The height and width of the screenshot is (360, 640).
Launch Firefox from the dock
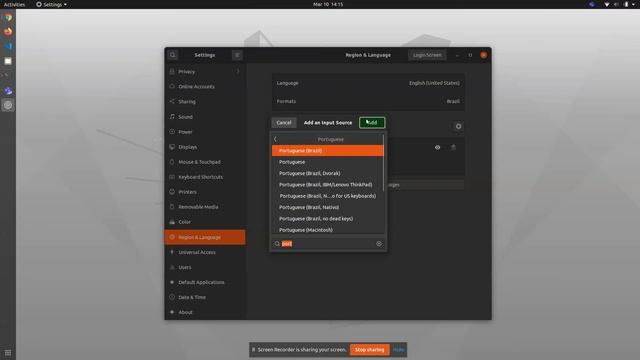(8, 32)
